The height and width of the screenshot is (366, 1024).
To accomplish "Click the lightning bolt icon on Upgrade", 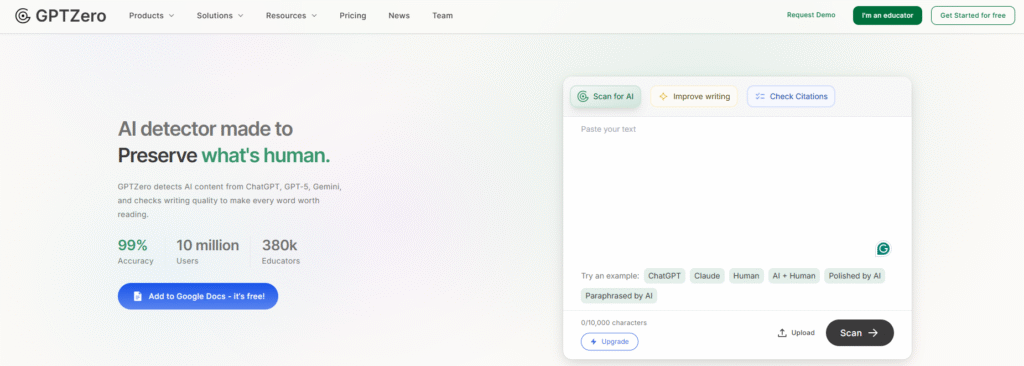I will (x=593, y=342).
